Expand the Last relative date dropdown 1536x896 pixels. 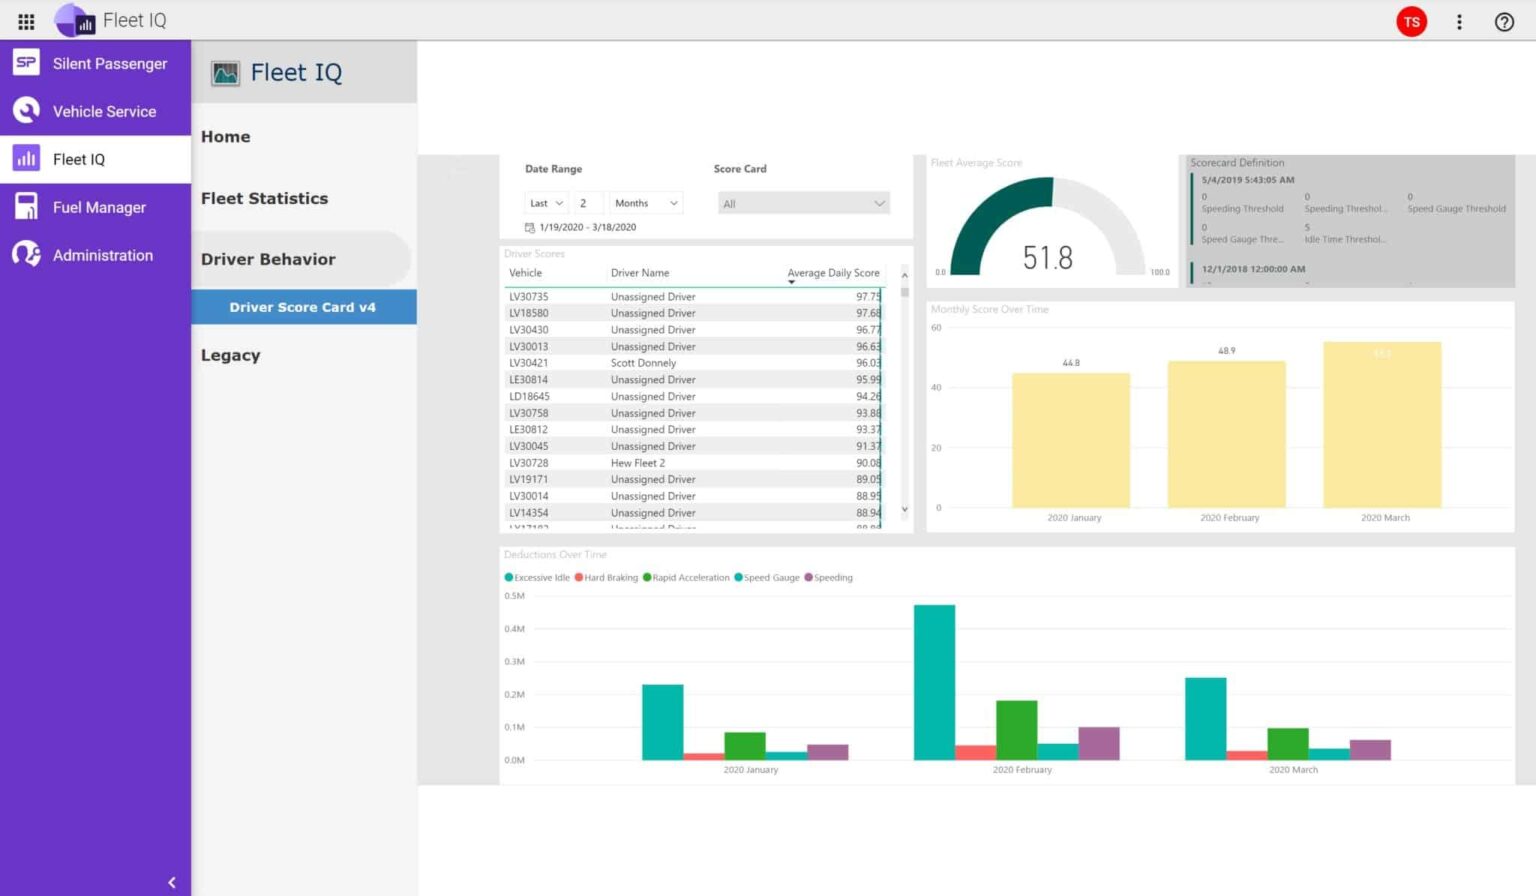click(546, 203)
